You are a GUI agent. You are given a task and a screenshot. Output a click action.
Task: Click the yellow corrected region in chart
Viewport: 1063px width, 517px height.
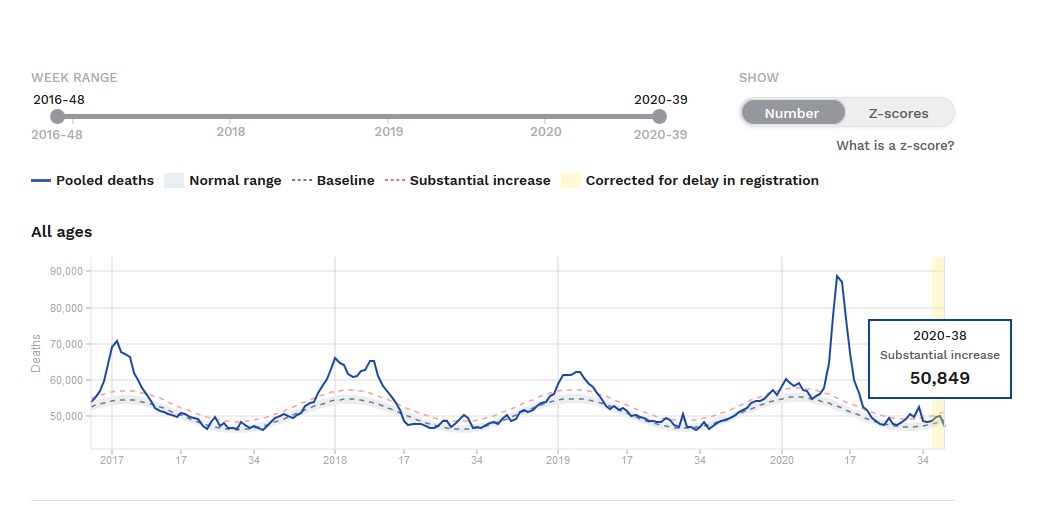point(938,300)
